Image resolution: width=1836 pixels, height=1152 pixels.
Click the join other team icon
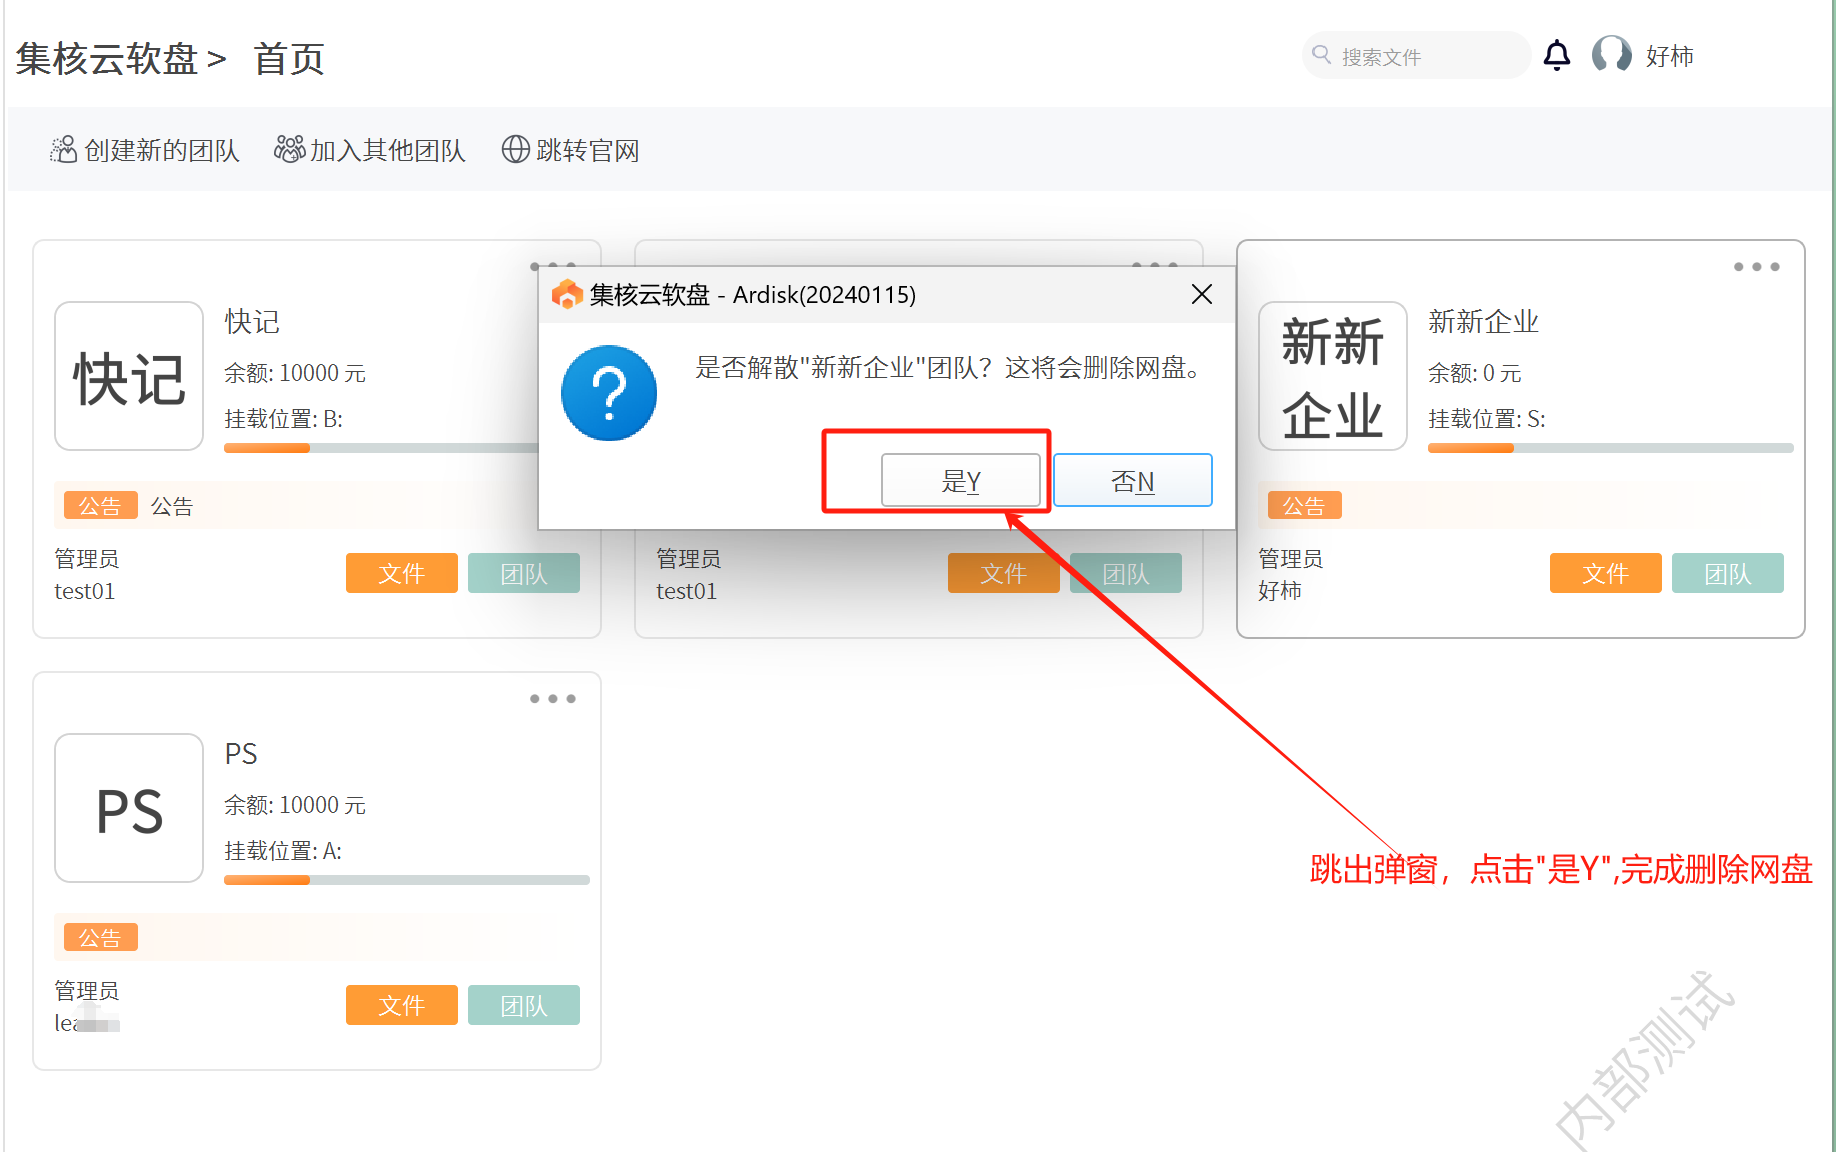[290, 150]
